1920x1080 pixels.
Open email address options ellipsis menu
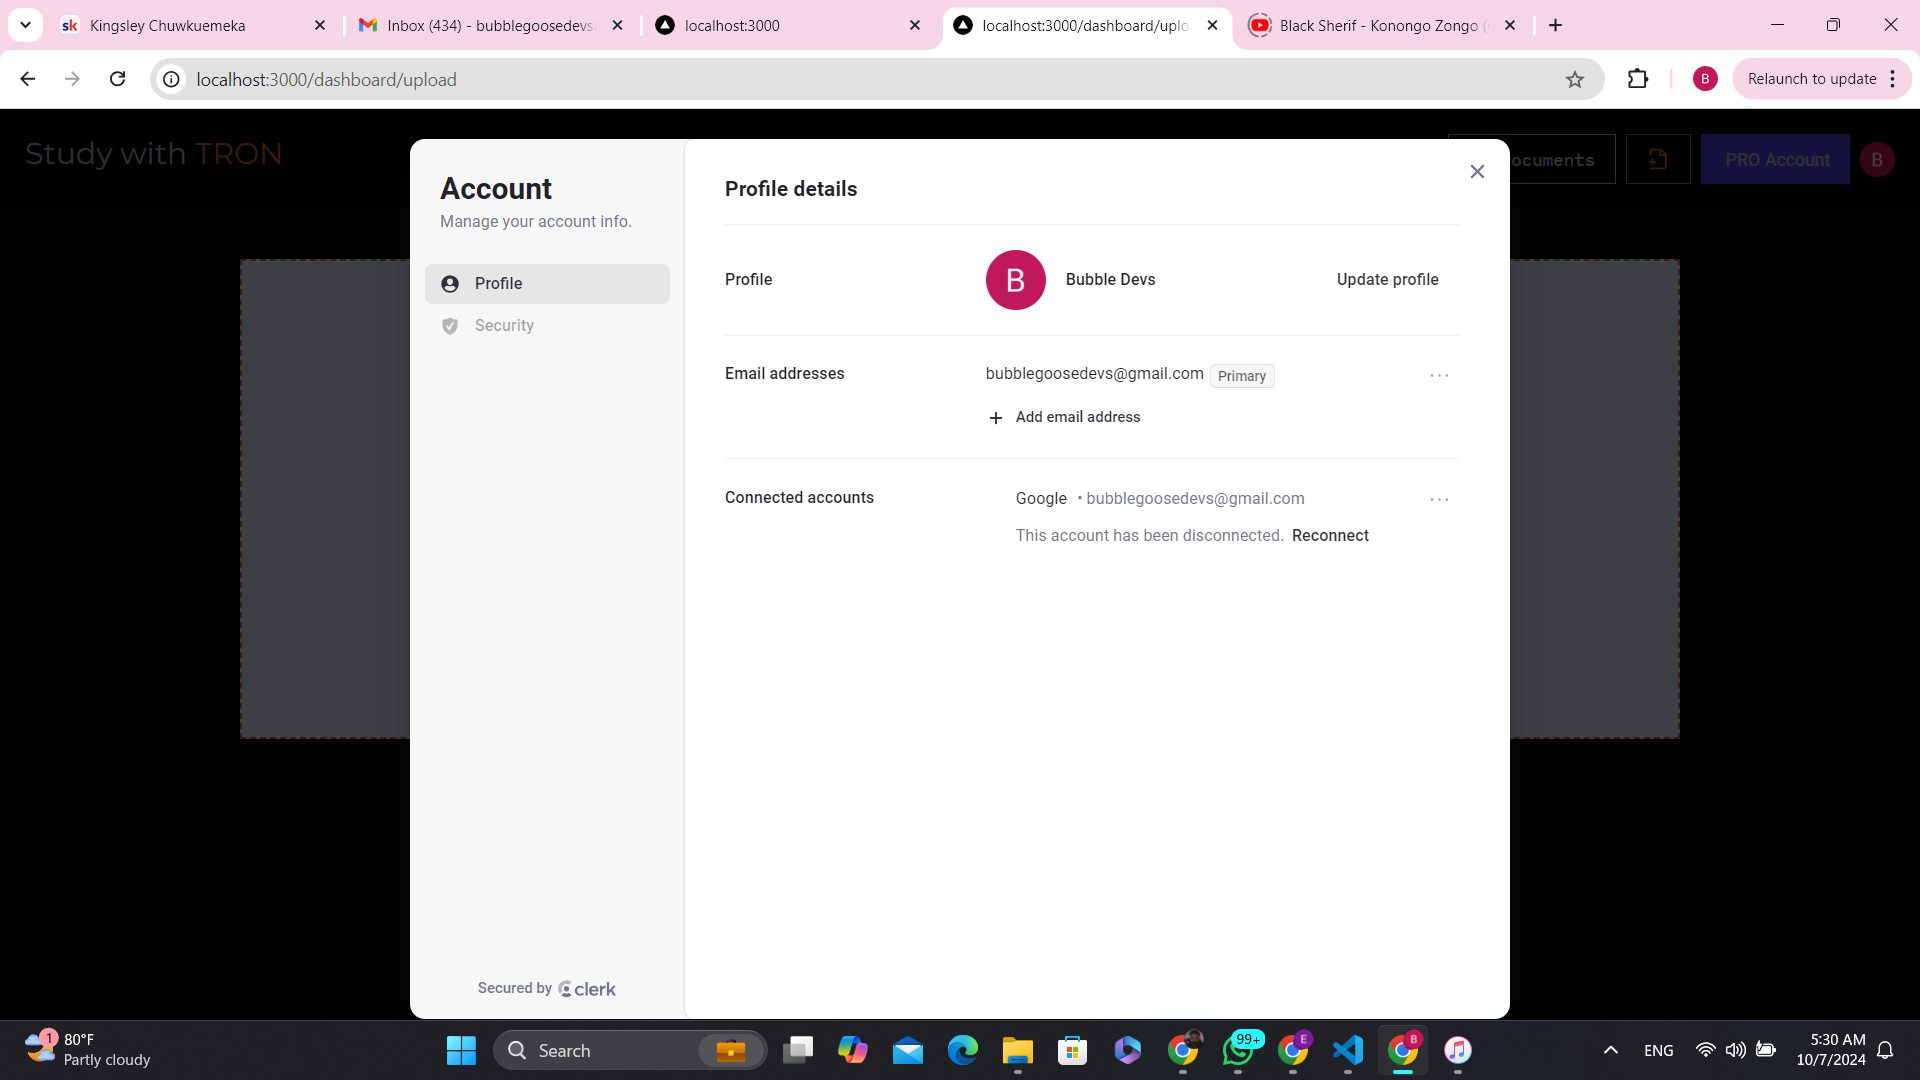[1439, 376]
